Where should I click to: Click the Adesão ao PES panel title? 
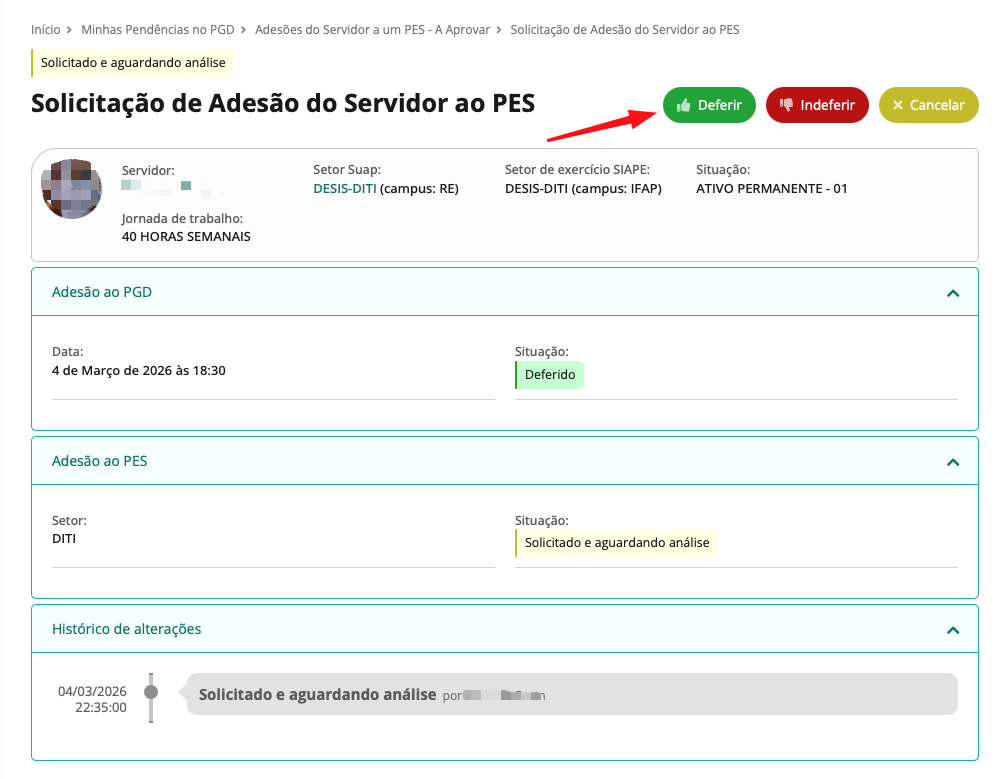click(100, 462)
